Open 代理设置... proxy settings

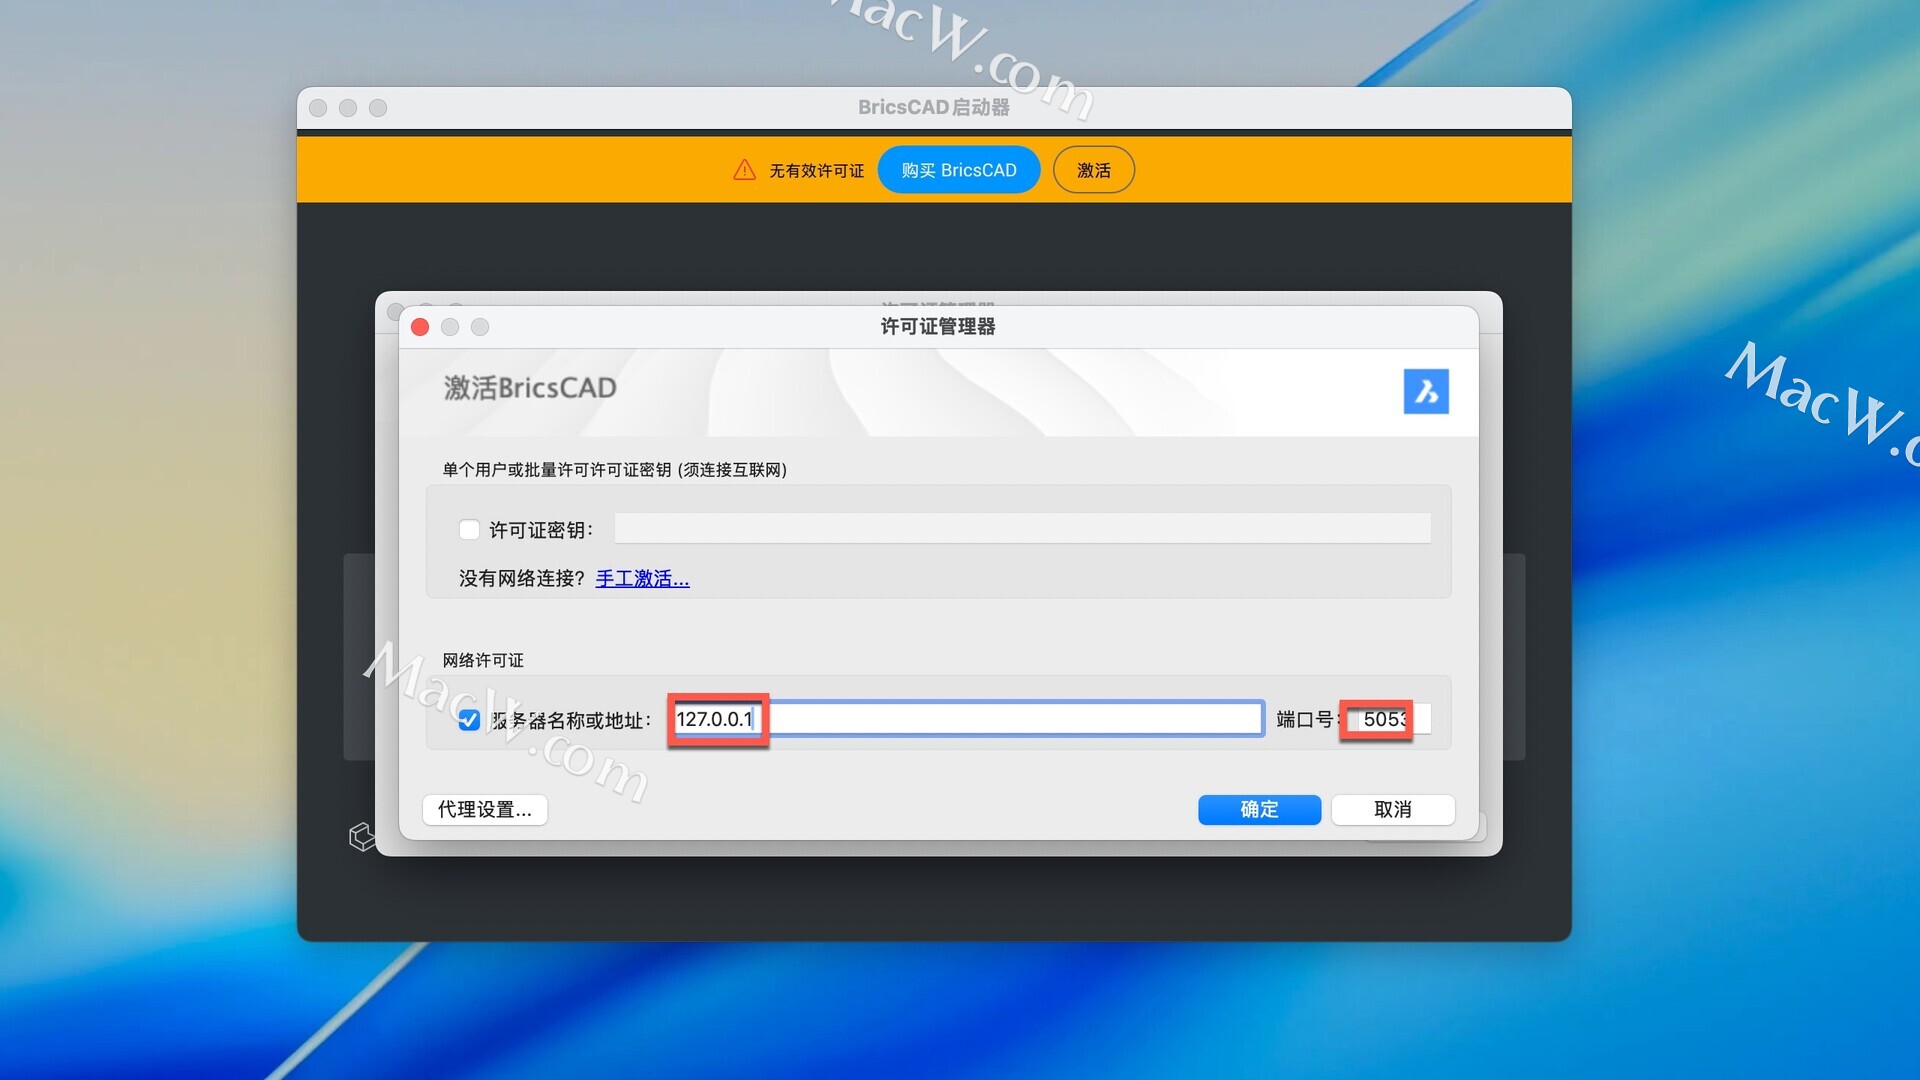pyautogui.click(x=484, y=809)
